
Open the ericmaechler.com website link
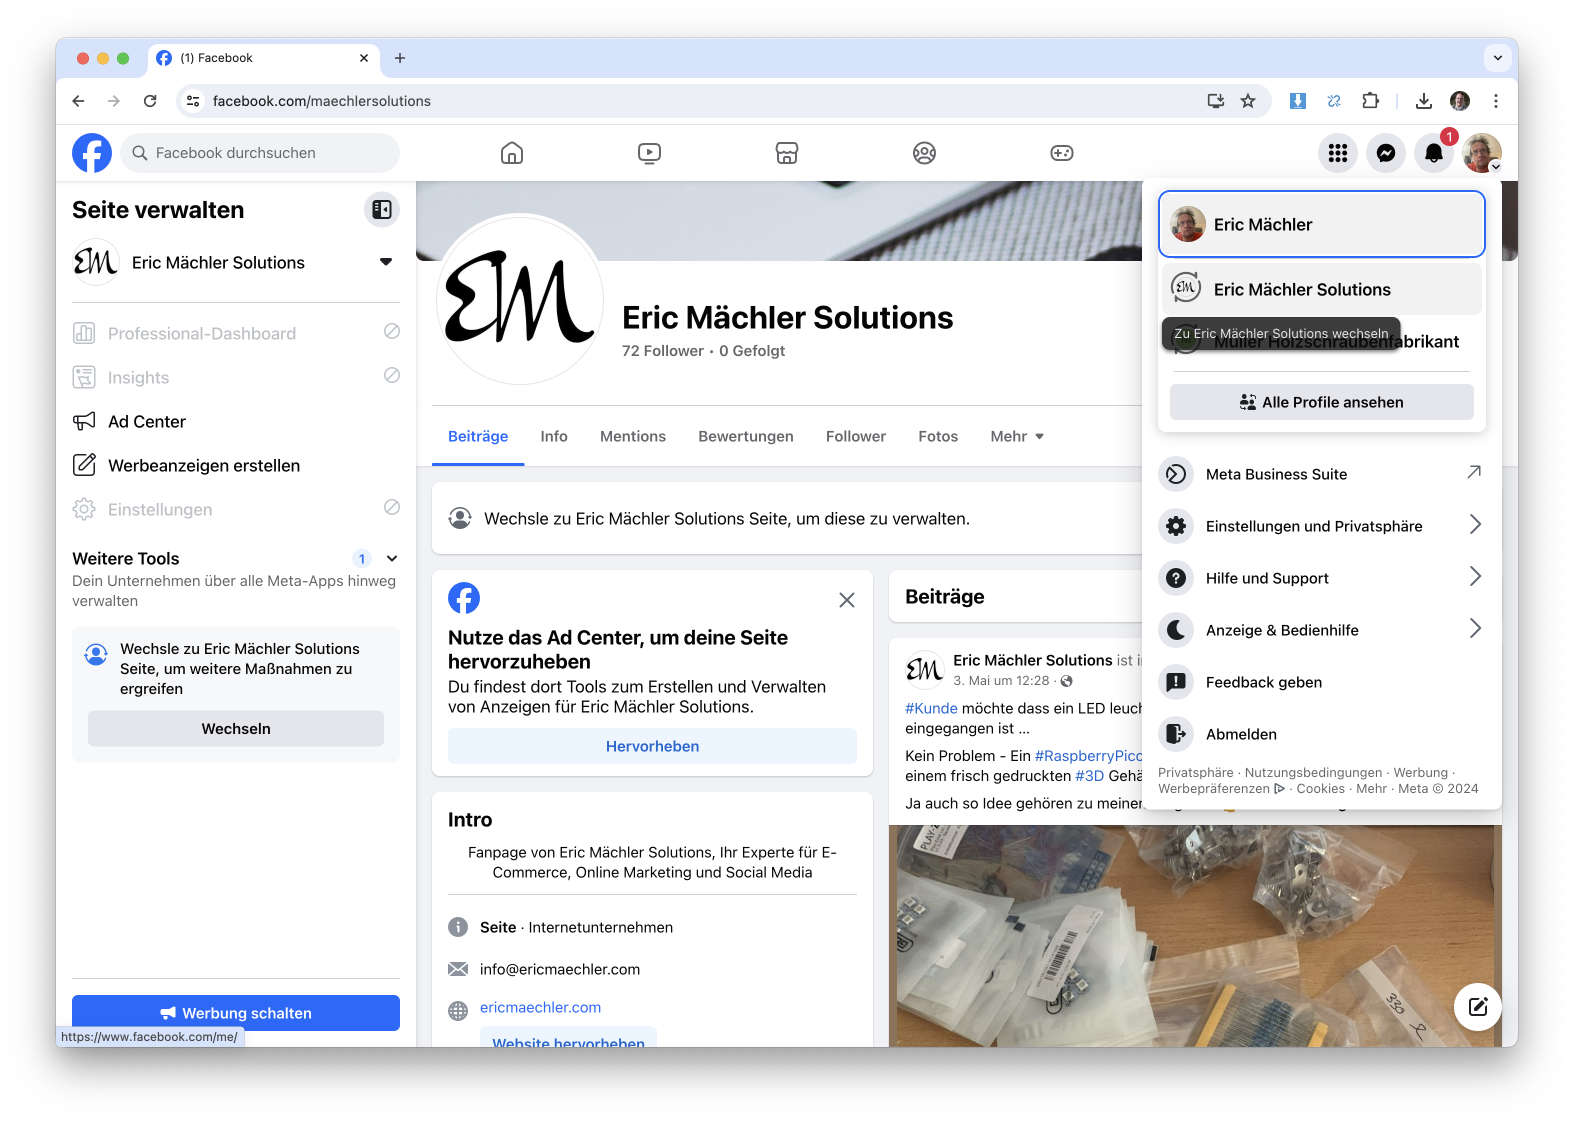pyautogui.click(x=540, y=1008)
